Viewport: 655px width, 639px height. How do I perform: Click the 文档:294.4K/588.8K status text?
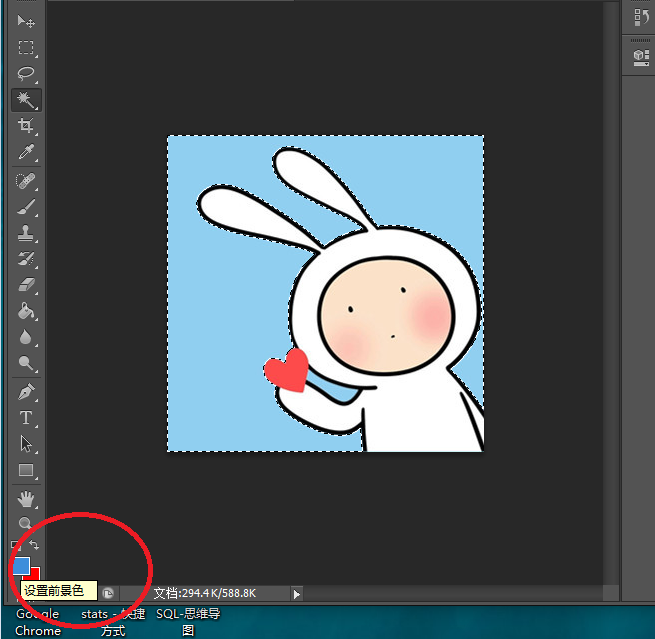click(x=204, y=593)
